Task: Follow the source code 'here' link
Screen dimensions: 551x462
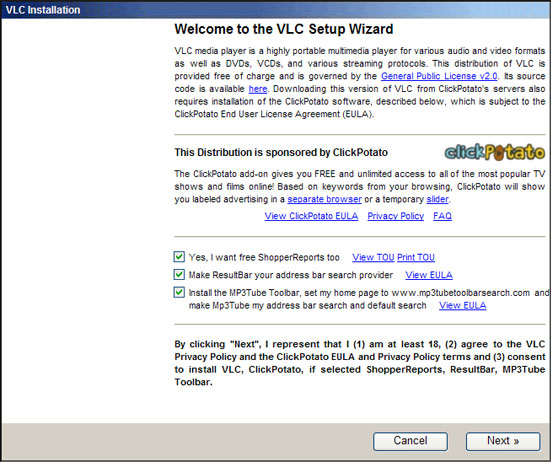Action: click(258, 89)
